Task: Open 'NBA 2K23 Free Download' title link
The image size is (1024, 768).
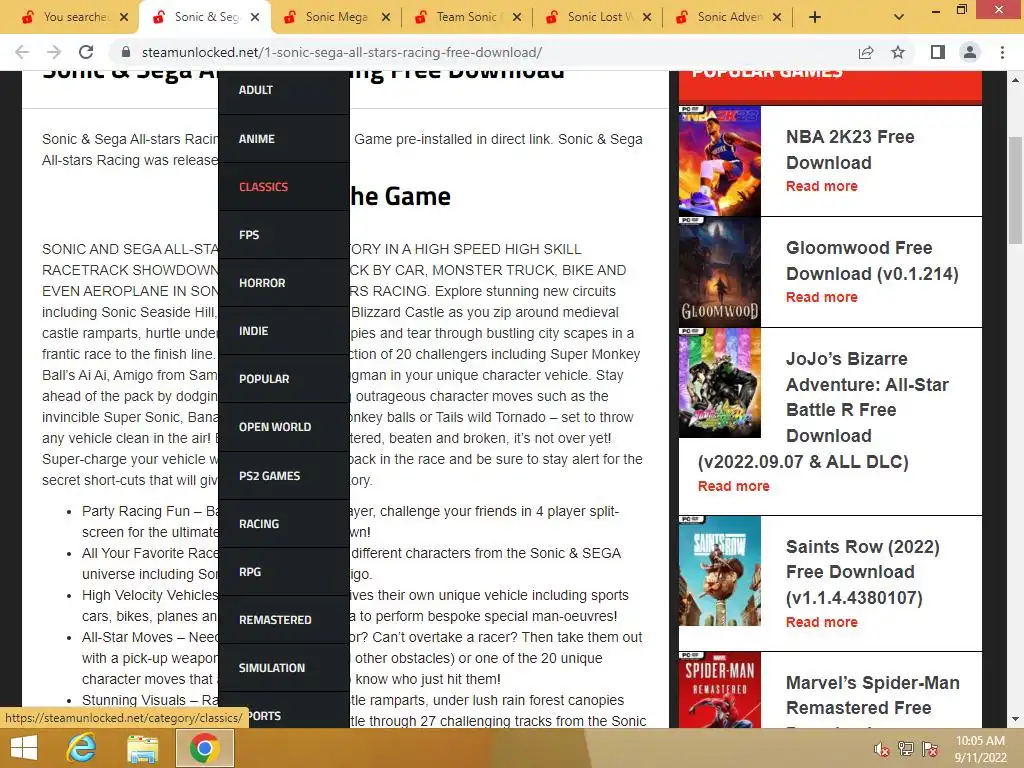Action: click(850, 150)
